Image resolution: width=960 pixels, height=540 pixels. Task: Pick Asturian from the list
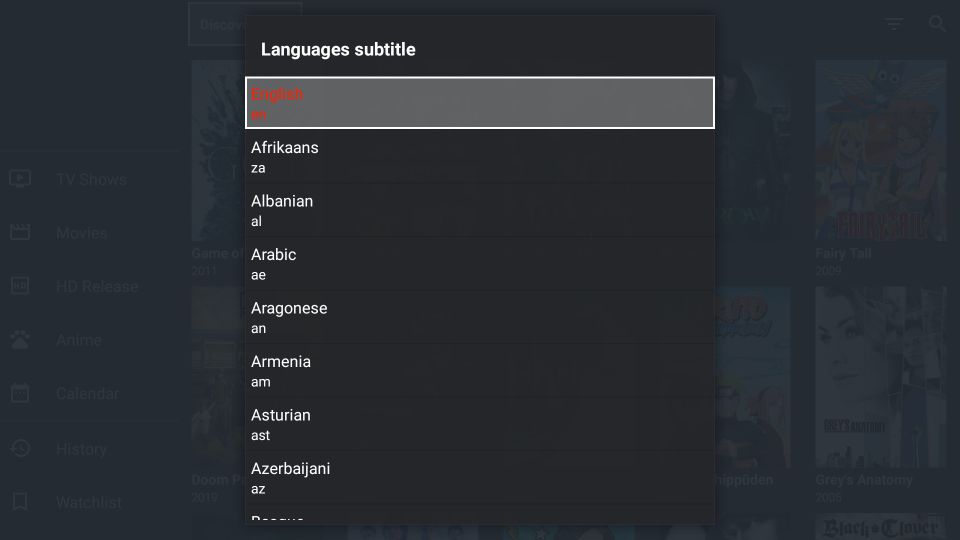click(479, 424)
